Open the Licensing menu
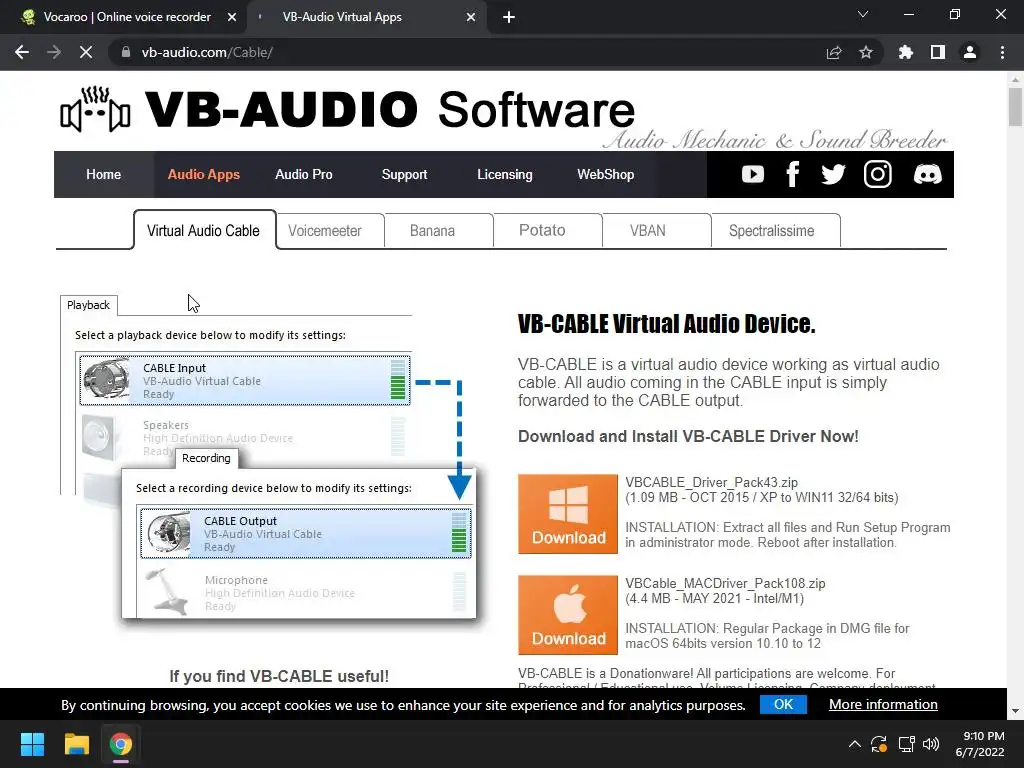The height and width of the screenshot is (768, 1024). click(x=505, y=174)
